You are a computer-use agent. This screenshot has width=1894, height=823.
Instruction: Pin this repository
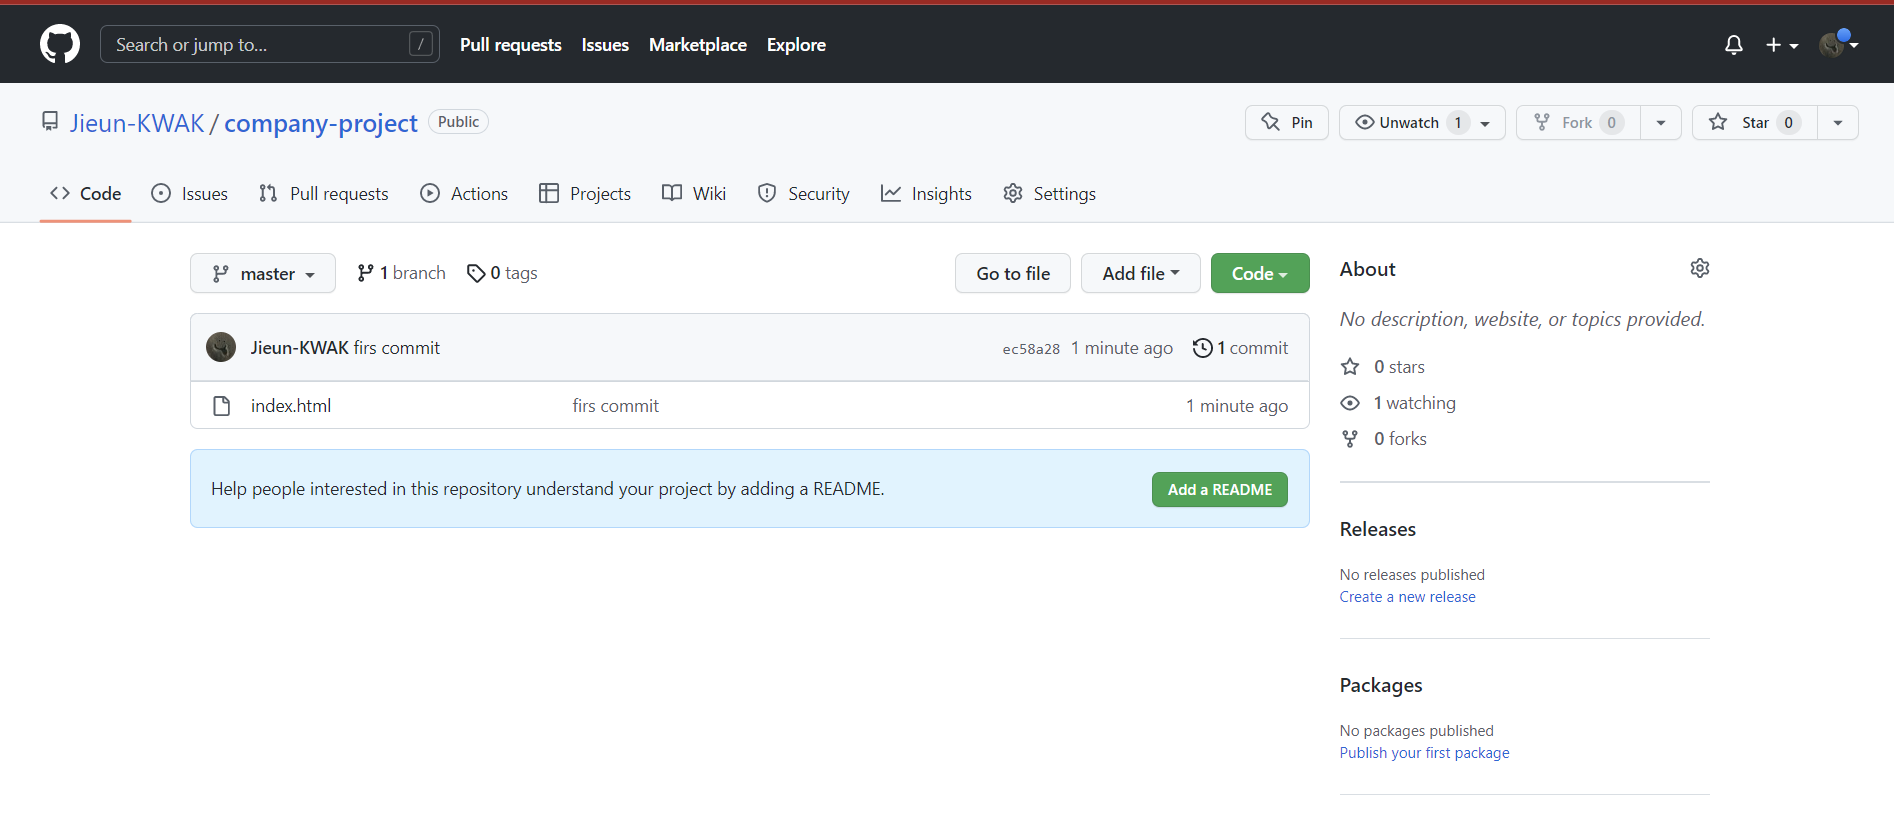pyautogui.click(x=1287, y=123)
